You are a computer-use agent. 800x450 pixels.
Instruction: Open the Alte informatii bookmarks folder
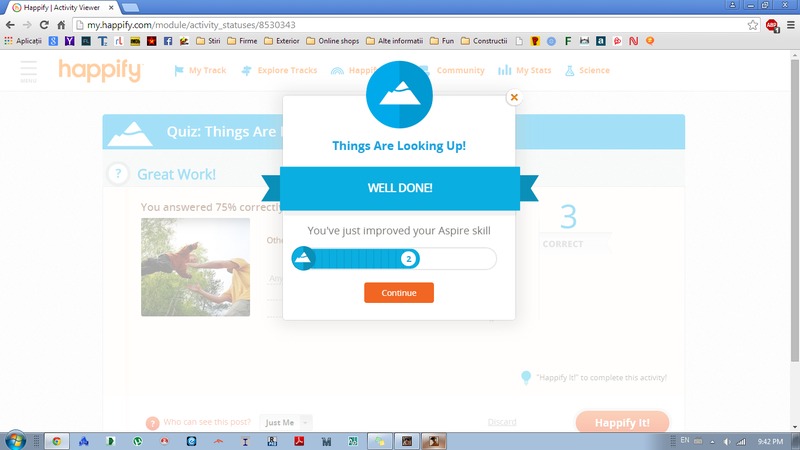point(394,41)
